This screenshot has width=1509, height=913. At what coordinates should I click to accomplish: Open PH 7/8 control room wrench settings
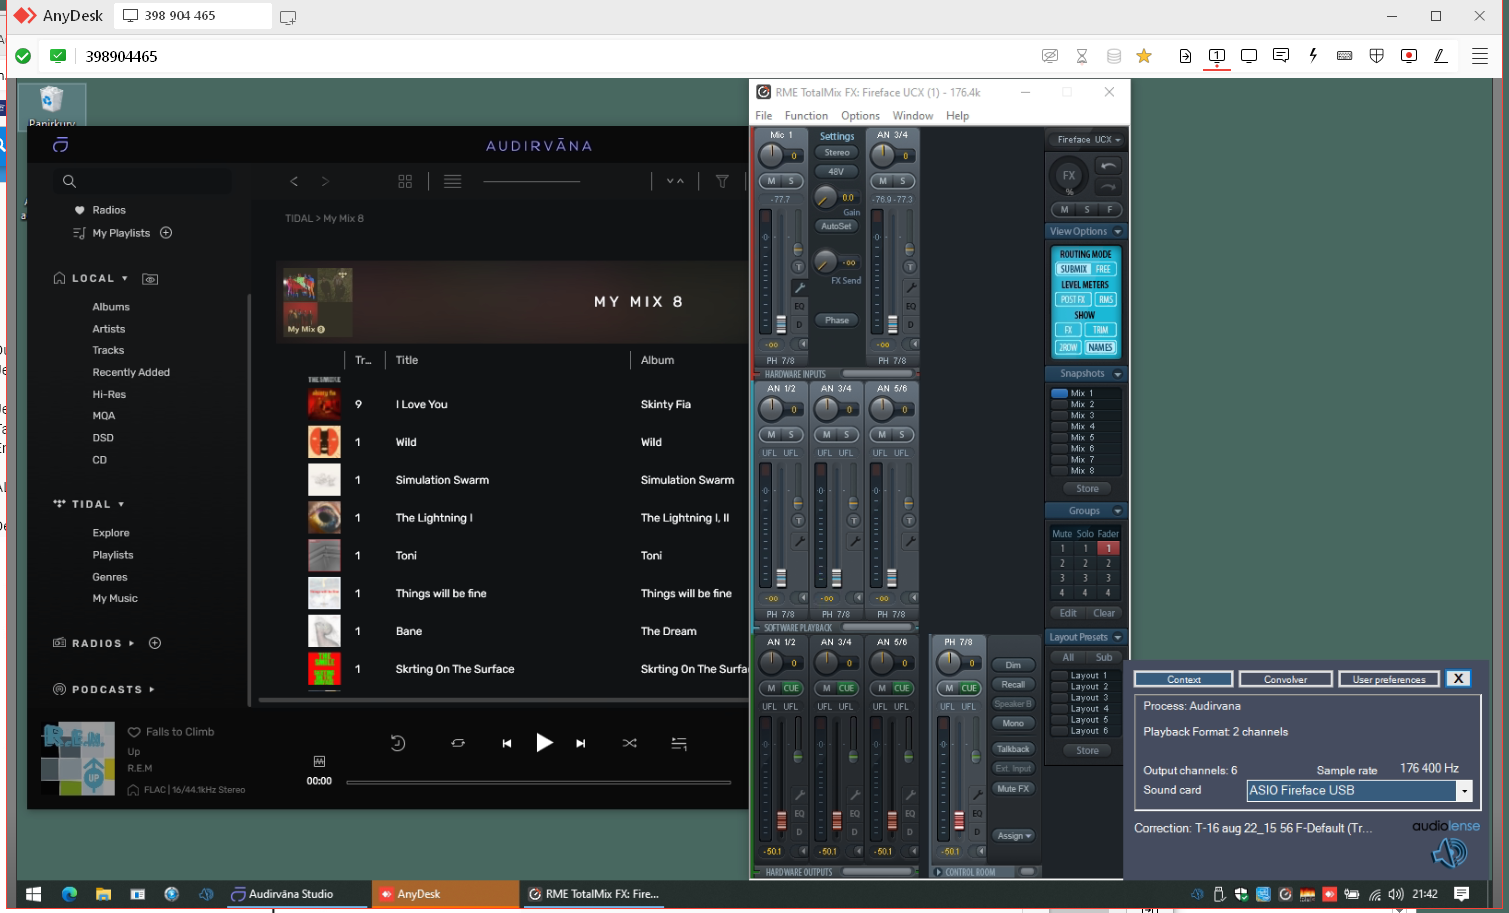point(977,795)
